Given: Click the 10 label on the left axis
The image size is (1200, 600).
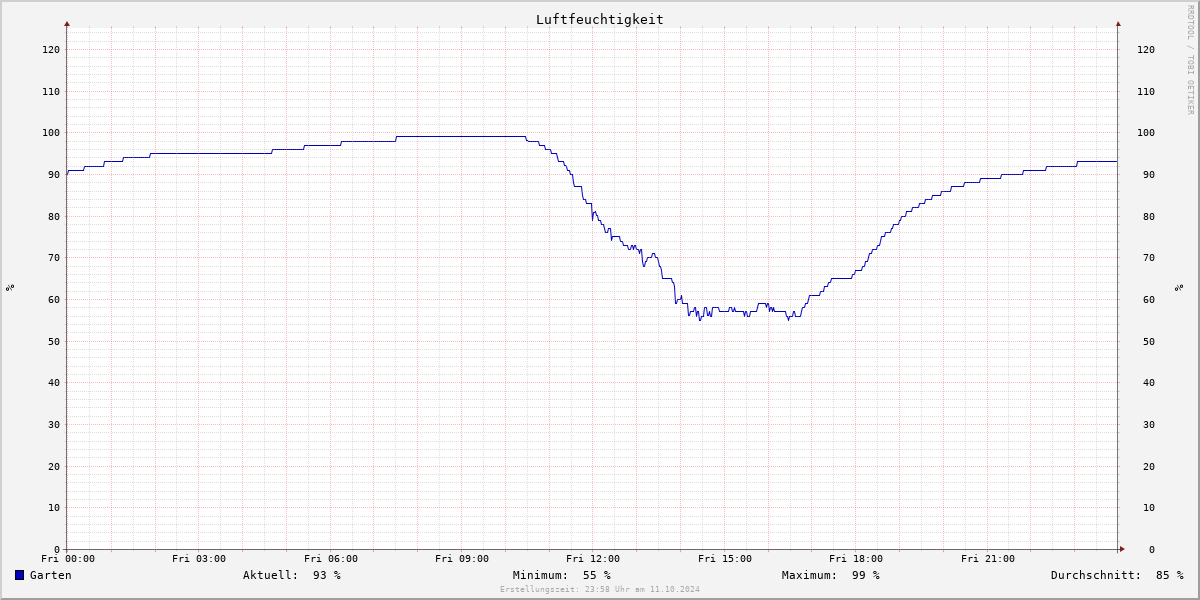Looking at the screenshot, I should click(x=54, y=507).
